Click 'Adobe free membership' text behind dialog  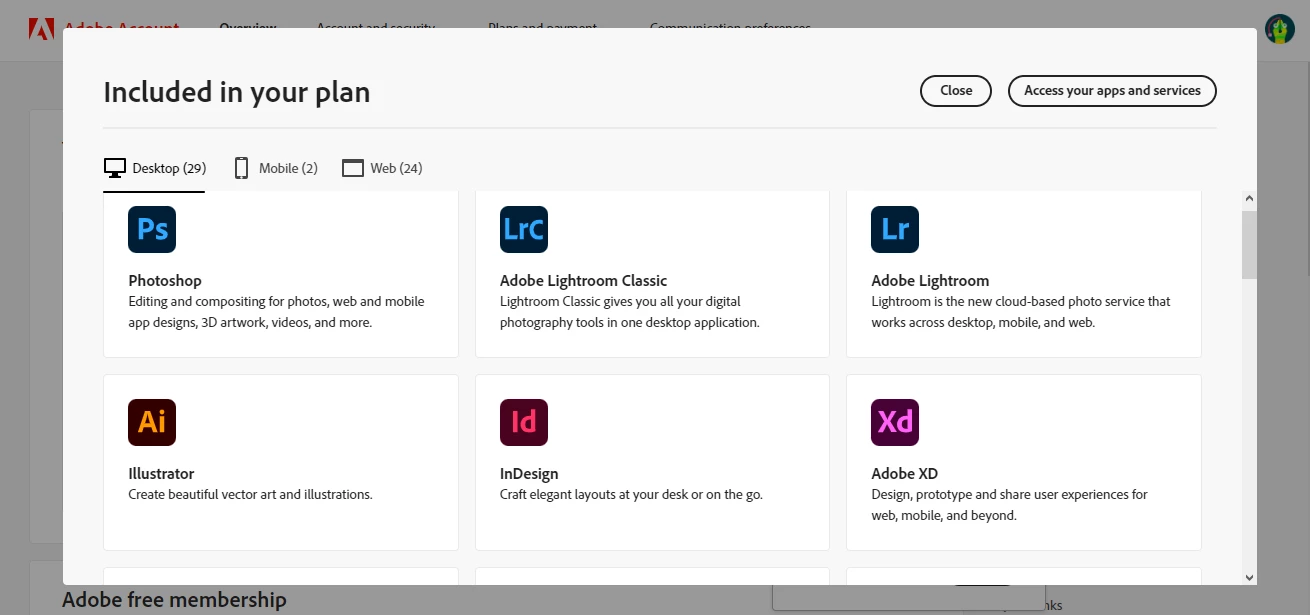(x=174, y=600)
